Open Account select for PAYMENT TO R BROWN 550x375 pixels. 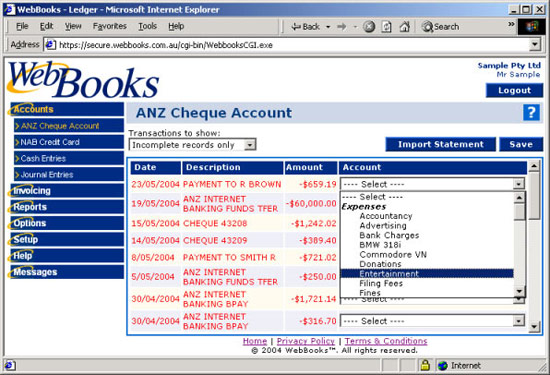tap(432, 184)
